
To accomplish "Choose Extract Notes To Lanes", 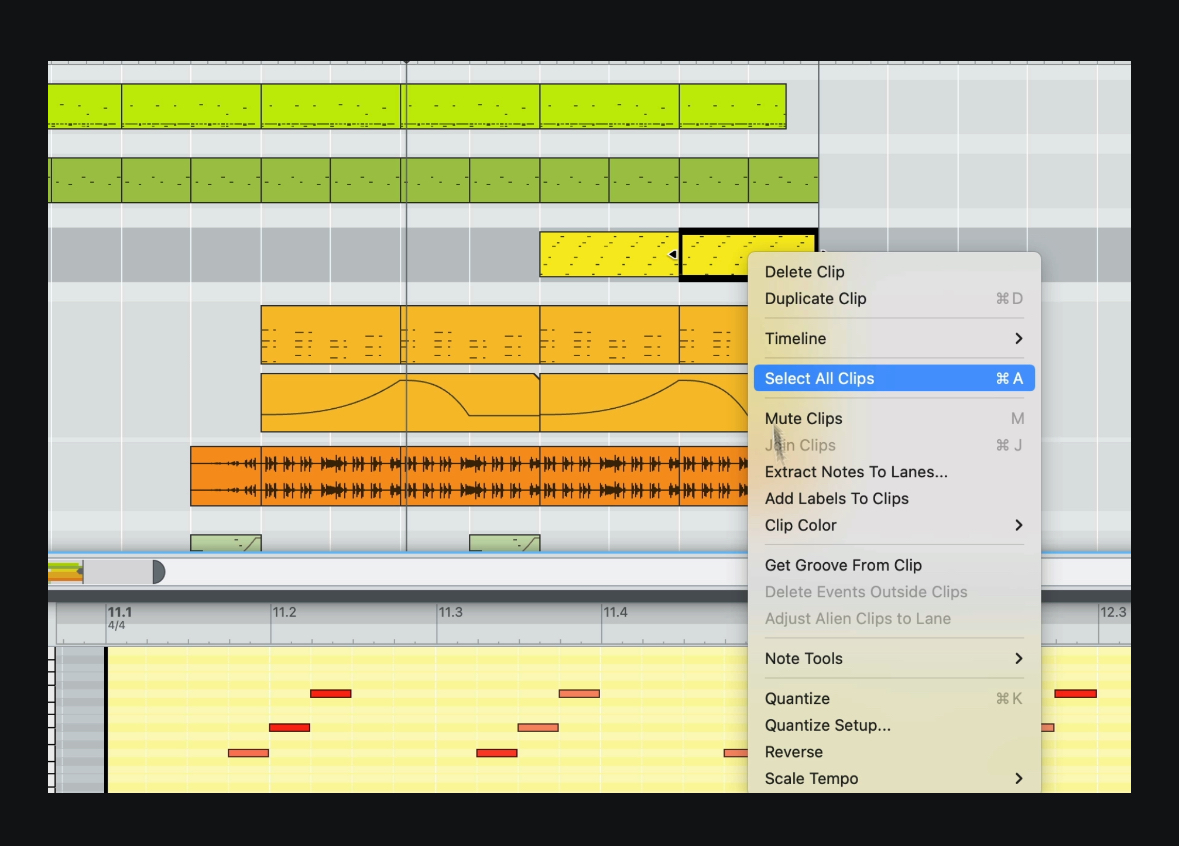I will pyautogui.click(x=894, y=472).
